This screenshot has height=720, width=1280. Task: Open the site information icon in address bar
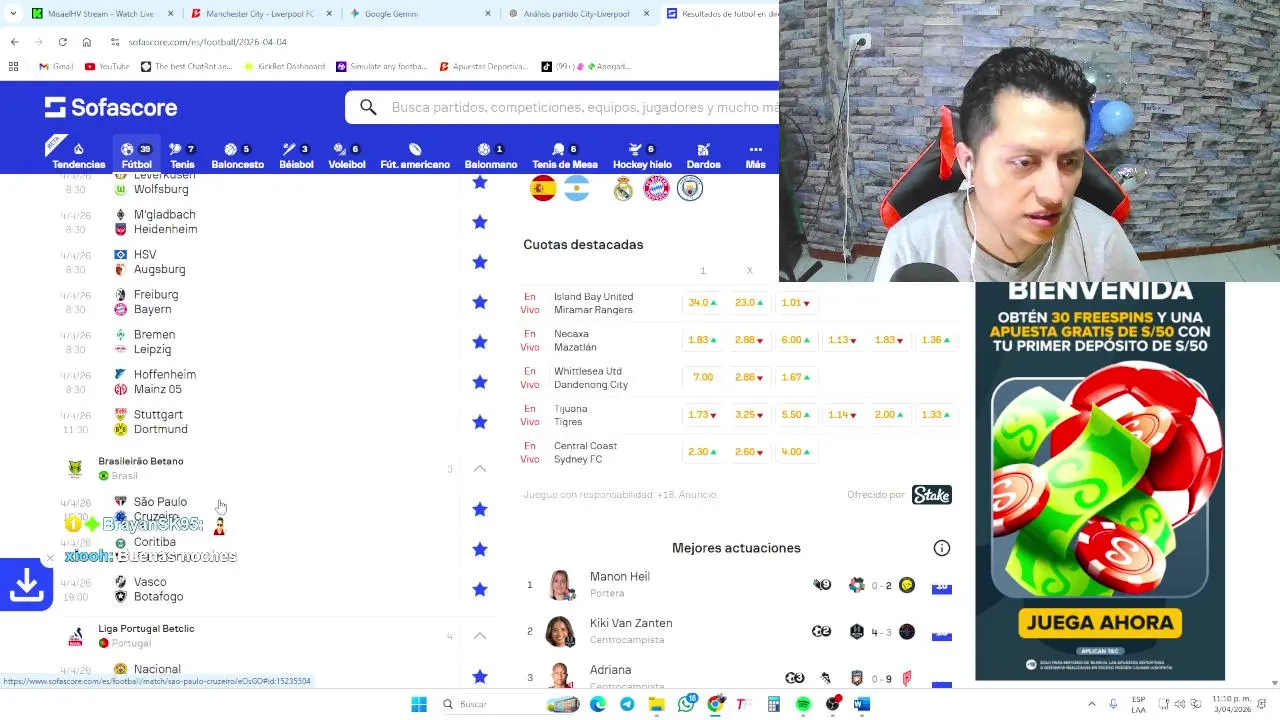[115, 42]
